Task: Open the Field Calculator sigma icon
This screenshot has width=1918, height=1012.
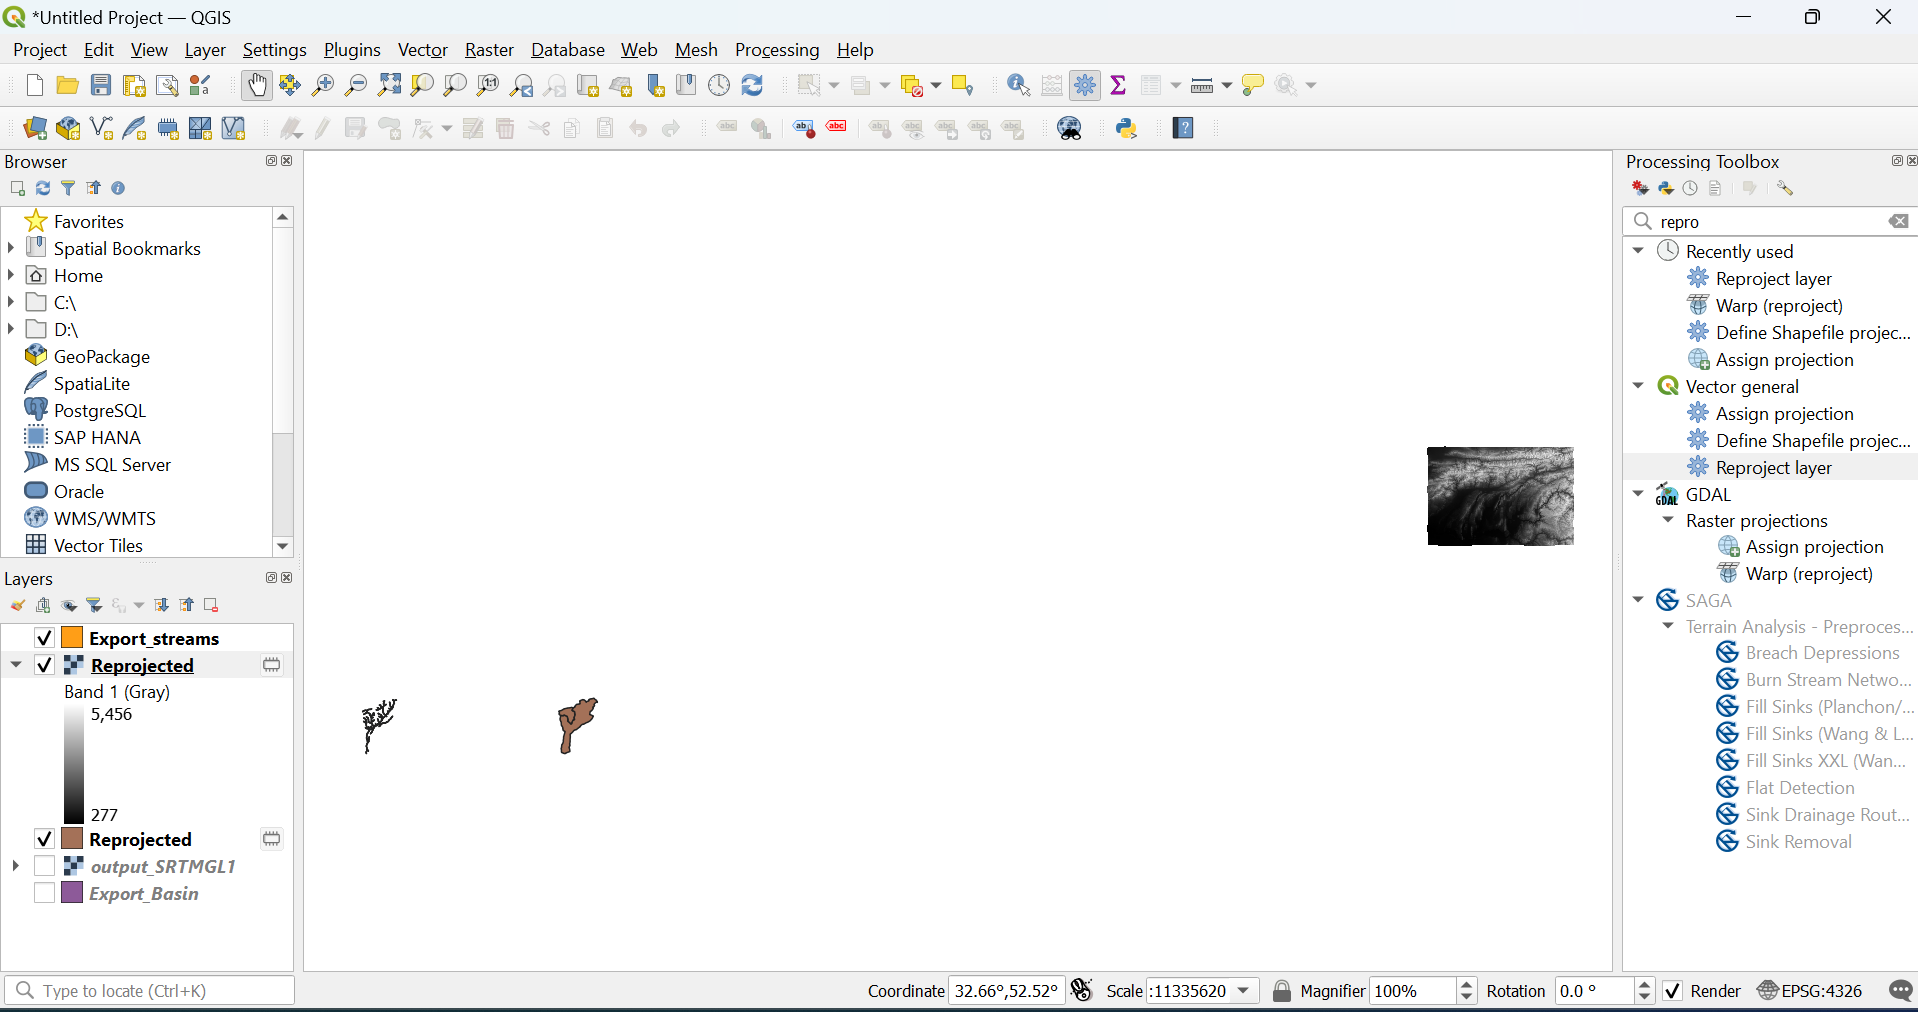Action: click(1118, 86)
